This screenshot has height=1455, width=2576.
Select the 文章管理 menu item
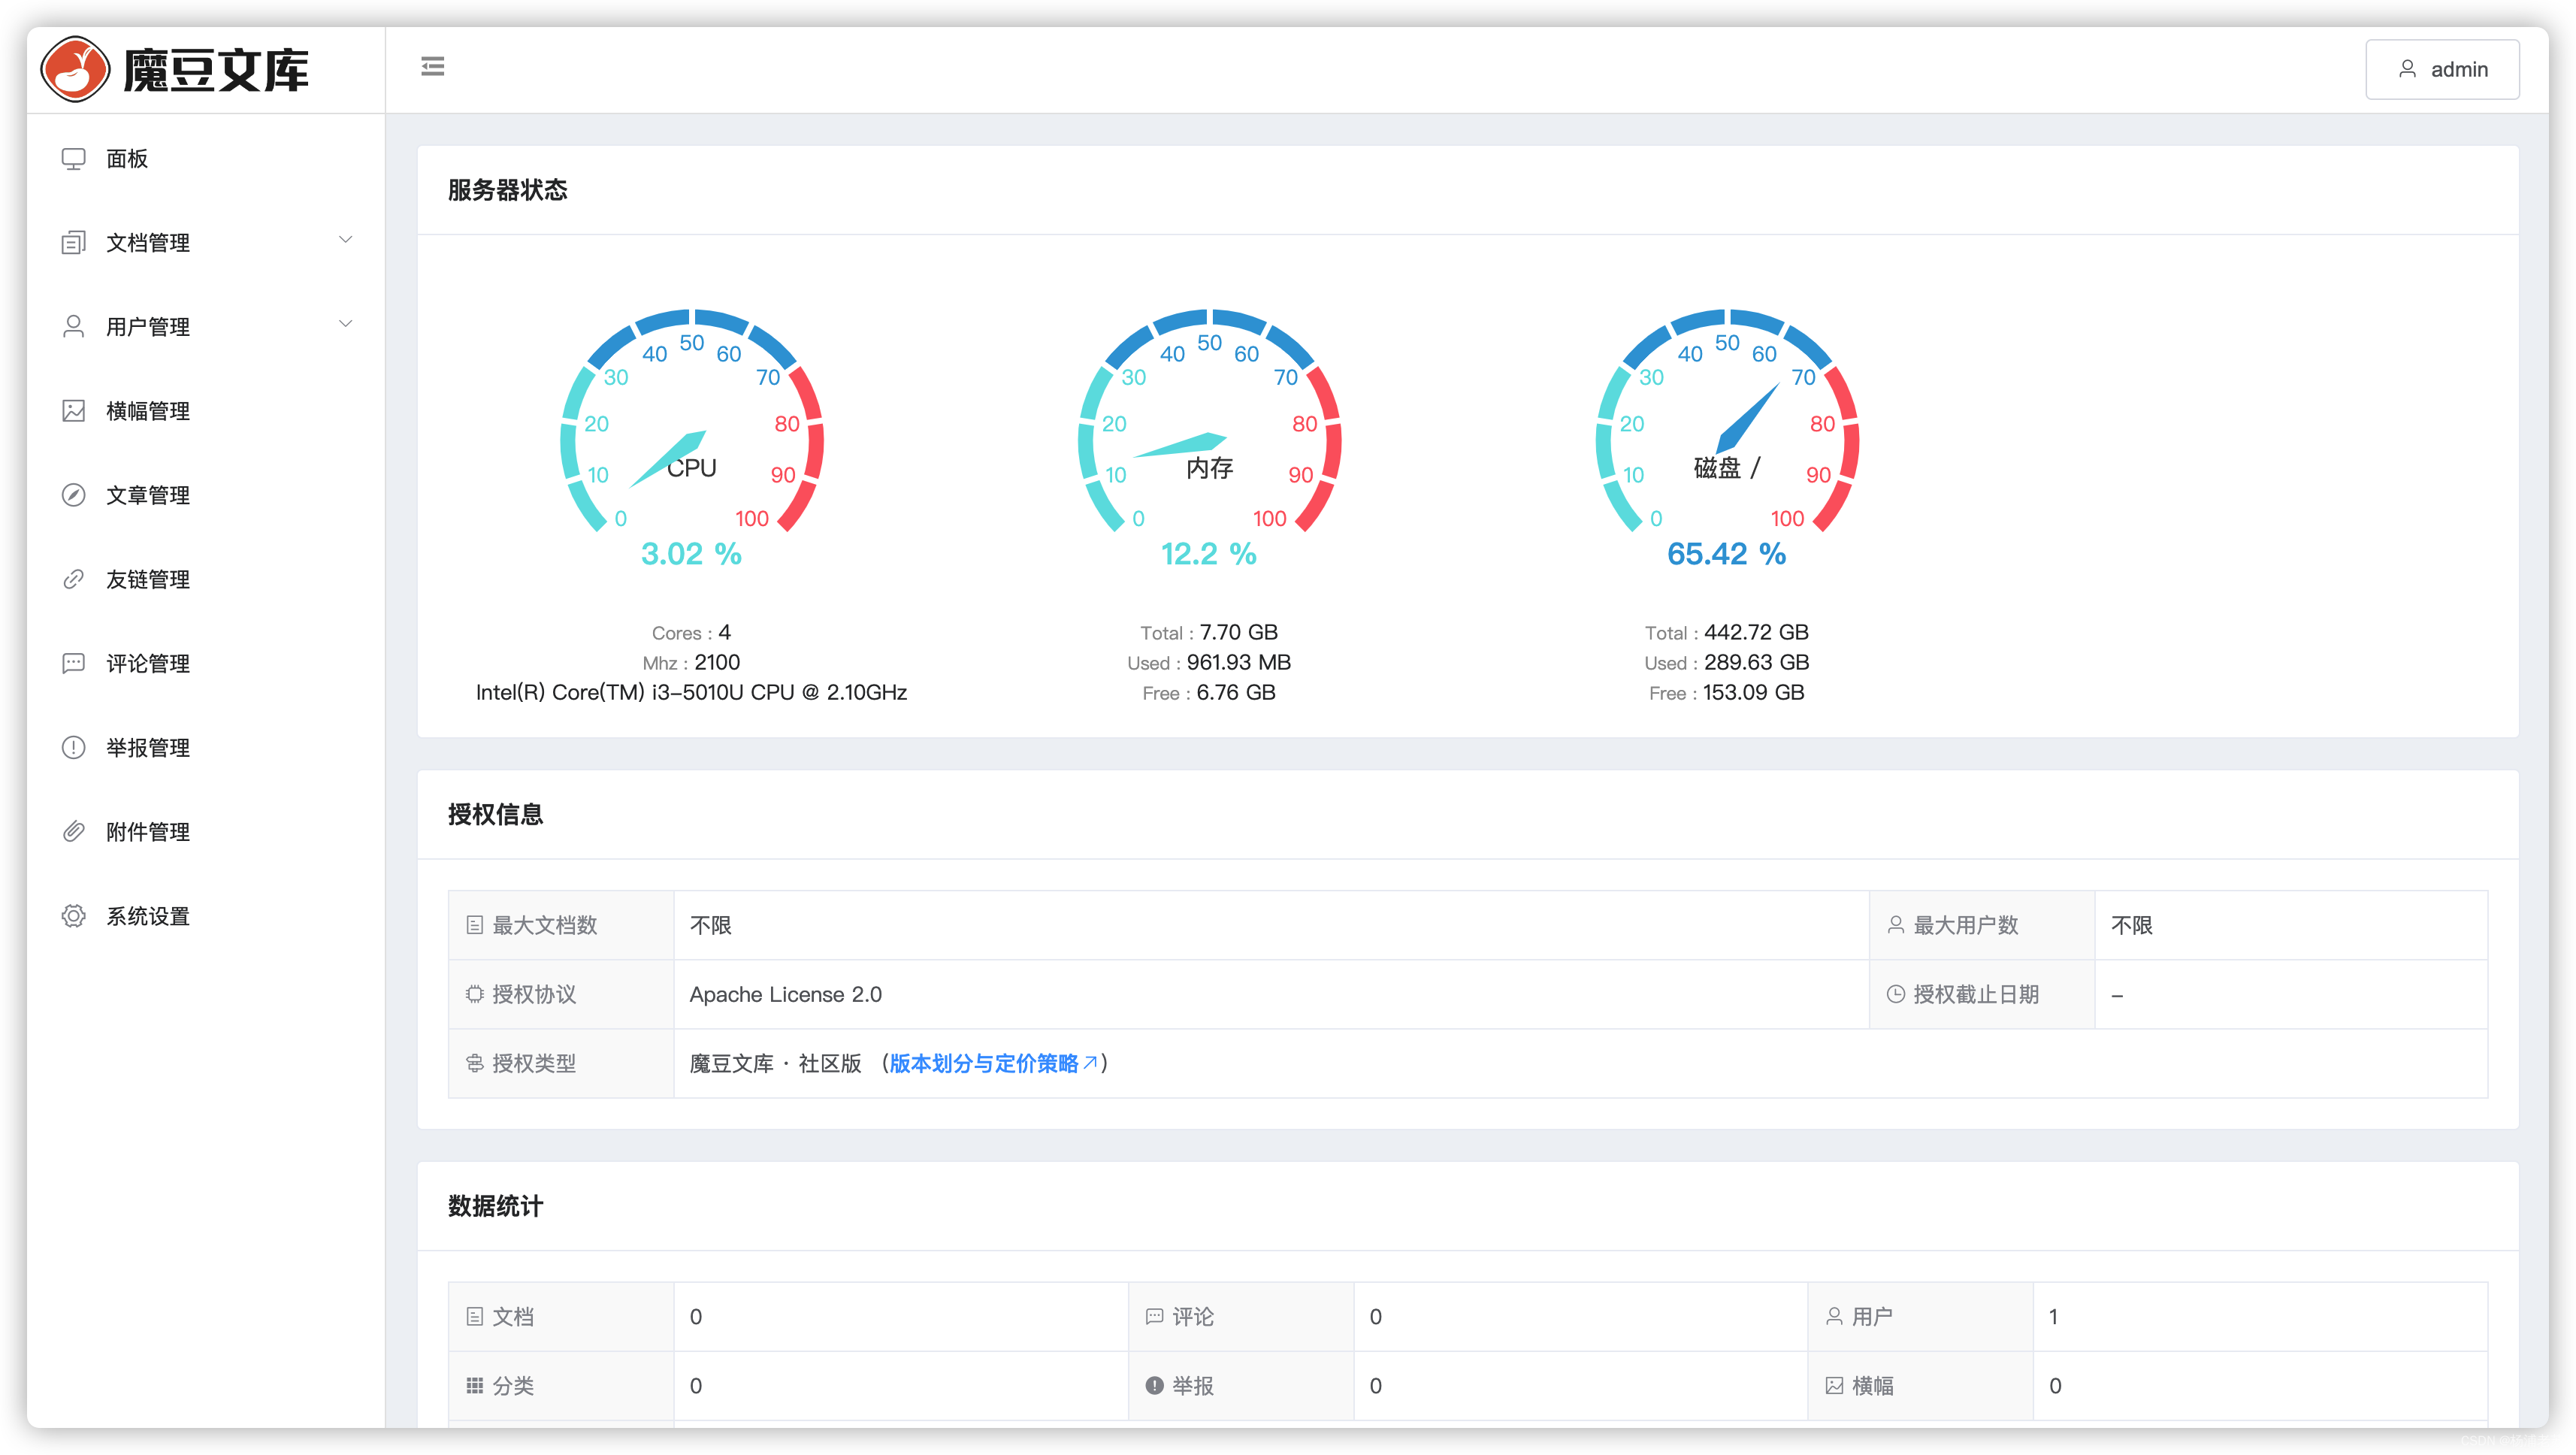click(x=148, y=495)
